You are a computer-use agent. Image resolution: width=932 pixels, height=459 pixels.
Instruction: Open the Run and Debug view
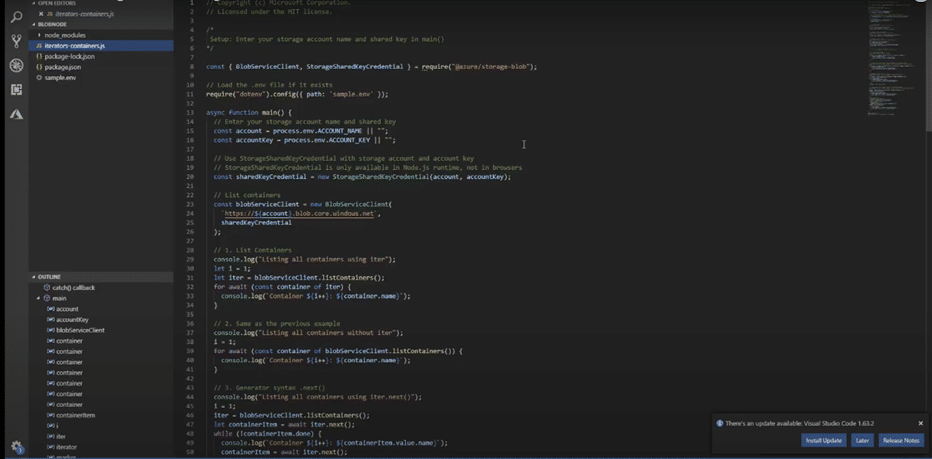pyautogui.click(x=16, y=65)
